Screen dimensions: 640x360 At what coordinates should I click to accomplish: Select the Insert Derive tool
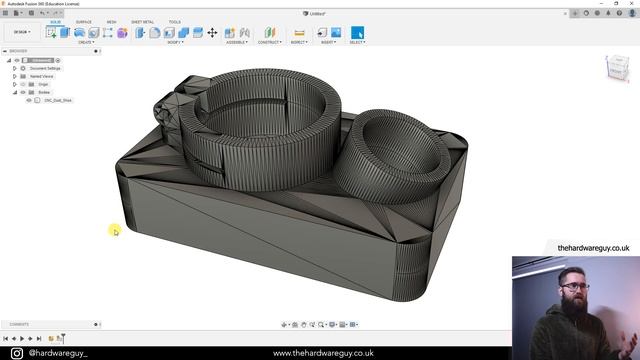(x=322, y=33)
